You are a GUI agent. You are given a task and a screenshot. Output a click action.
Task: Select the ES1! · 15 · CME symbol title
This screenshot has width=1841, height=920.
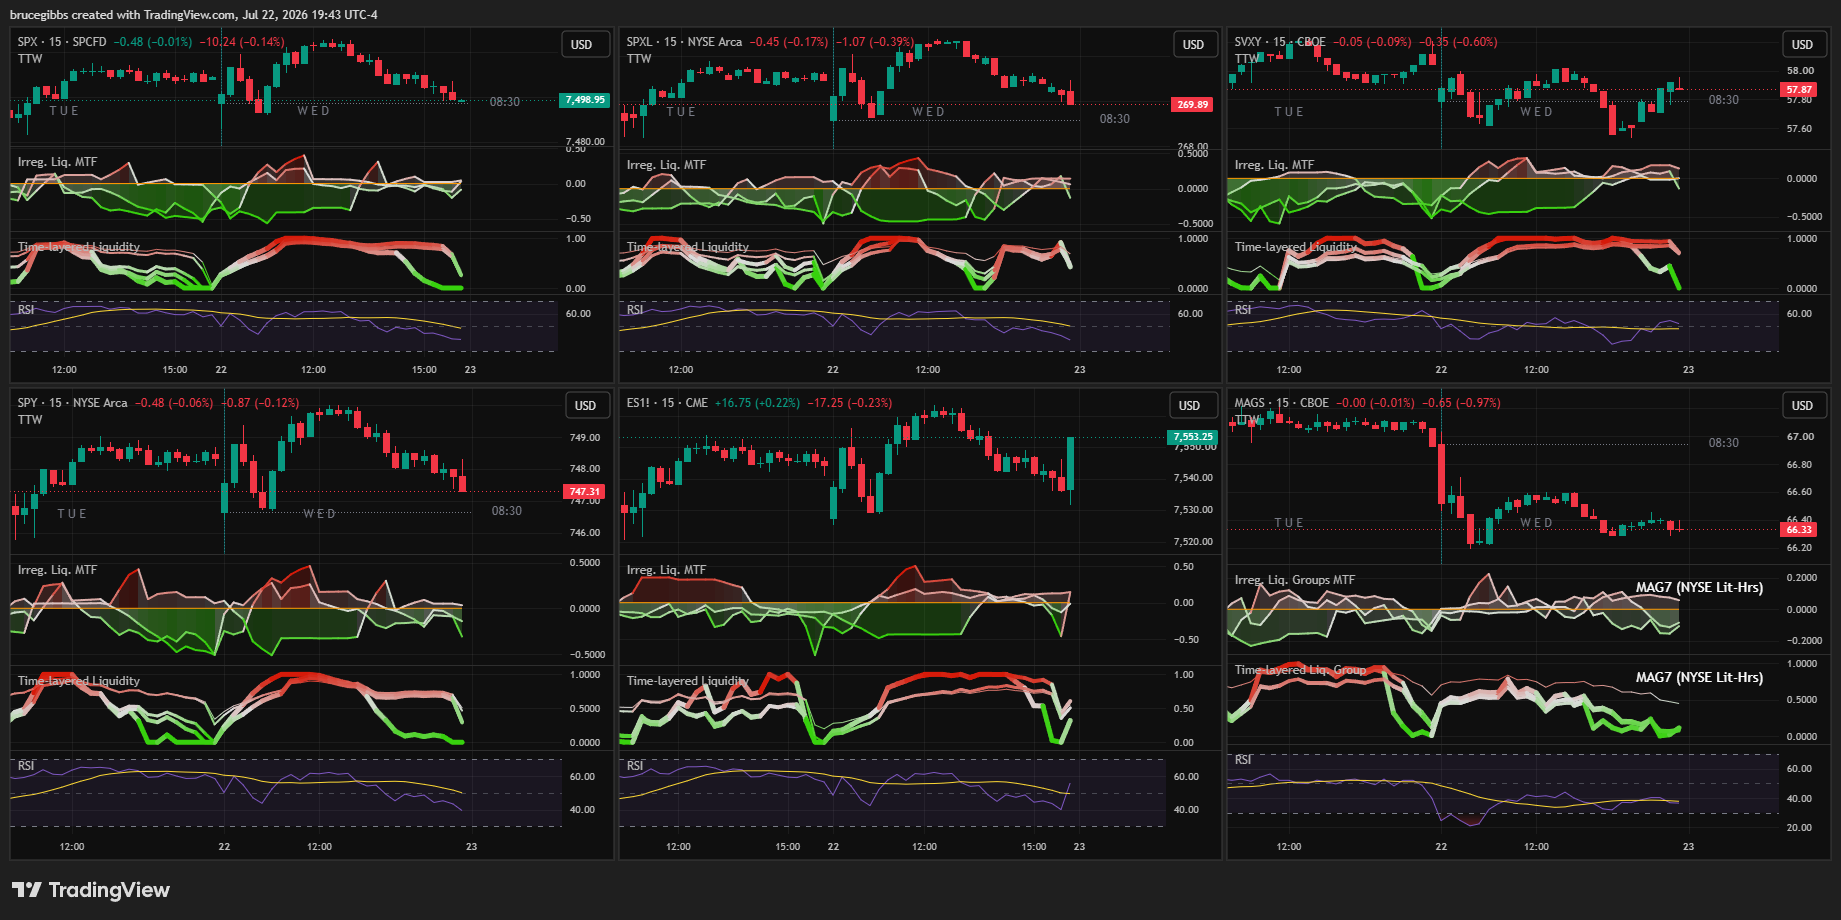pyautogui.click(x=667, y=403)
